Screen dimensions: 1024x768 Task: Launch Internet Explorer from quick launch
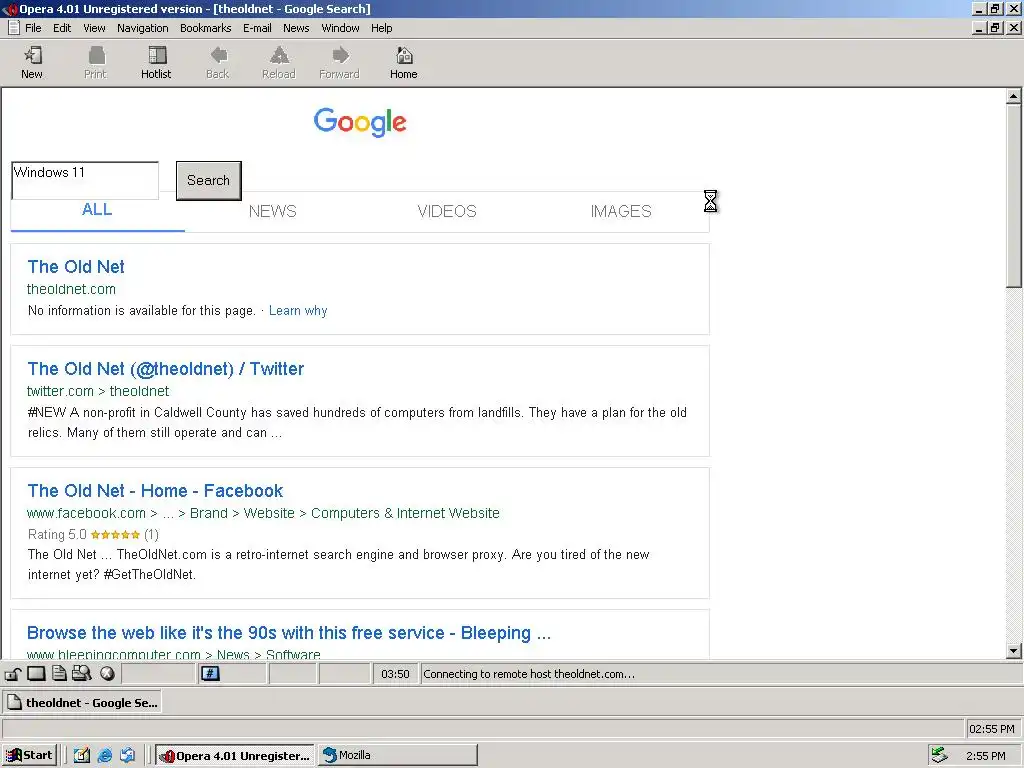tap(104, 755)
